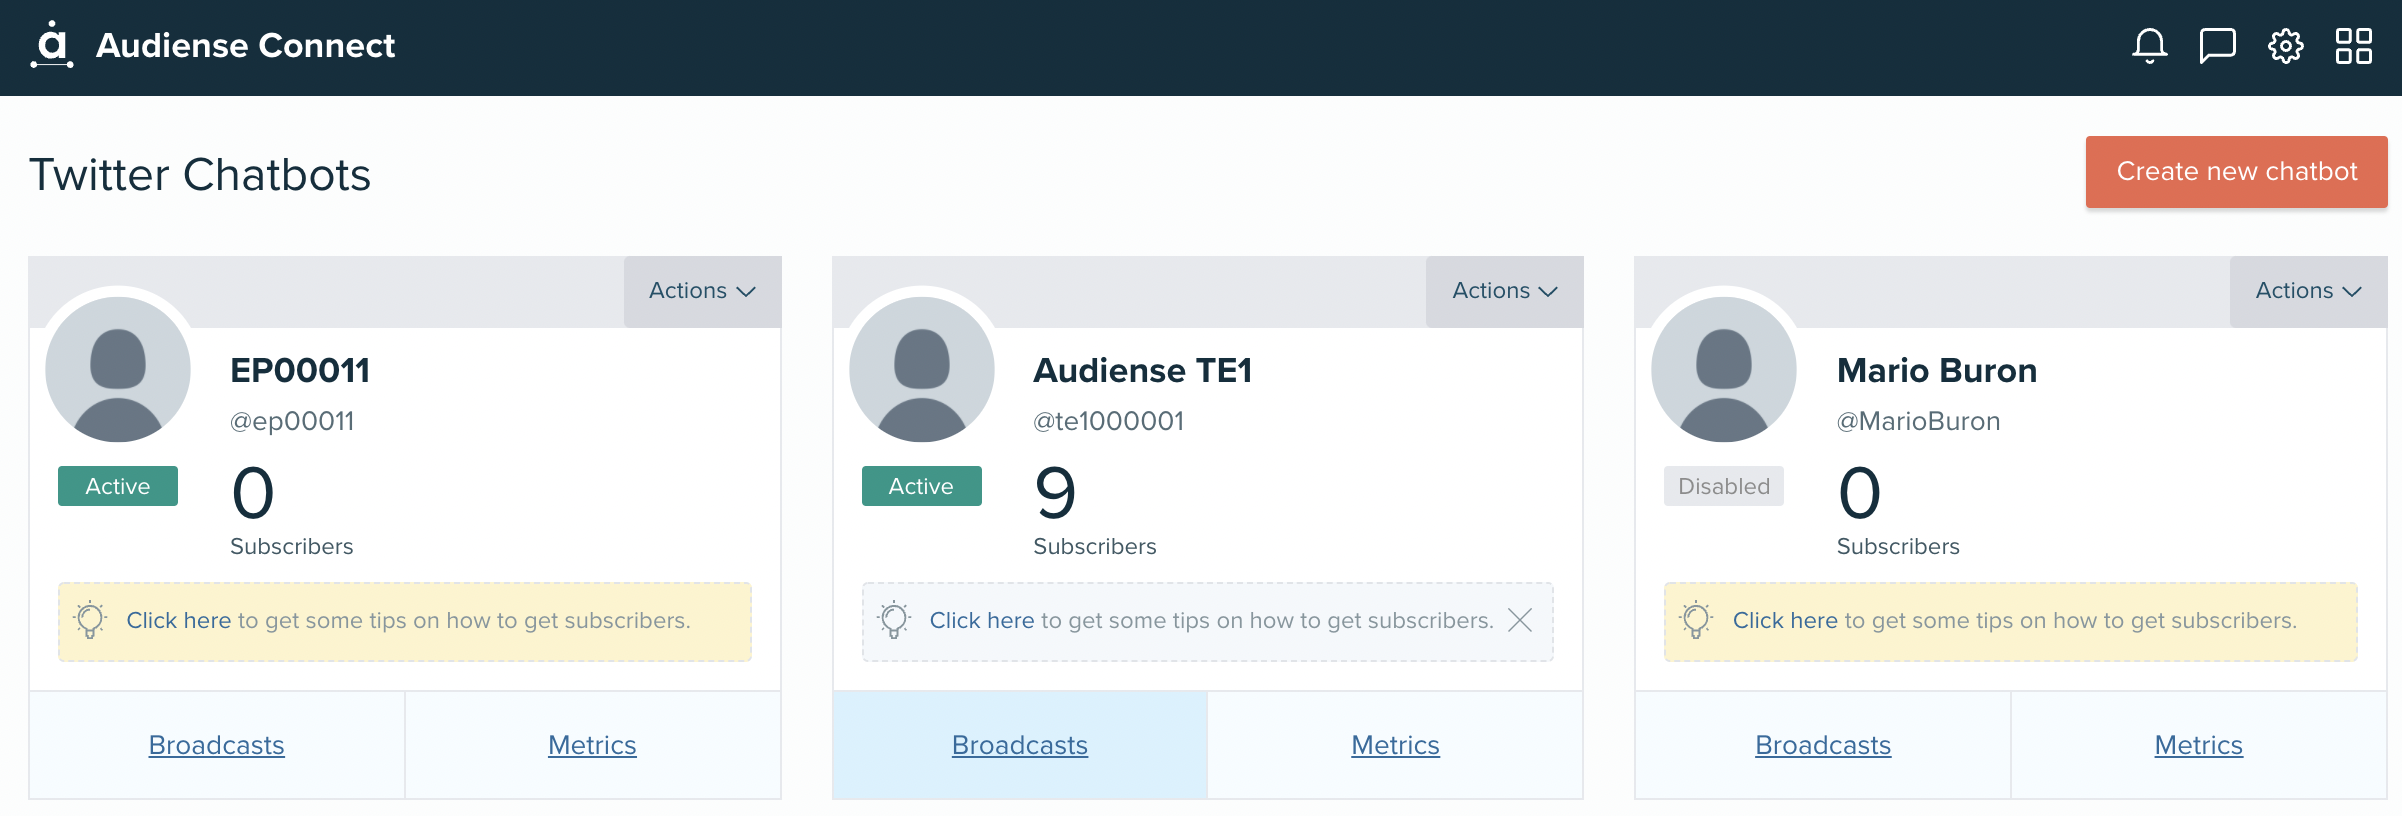The height and width of the screenshot is (816, 2402).
Task: Expand Actions dropdown for Mario Buron
Action: pos(2308,291)
